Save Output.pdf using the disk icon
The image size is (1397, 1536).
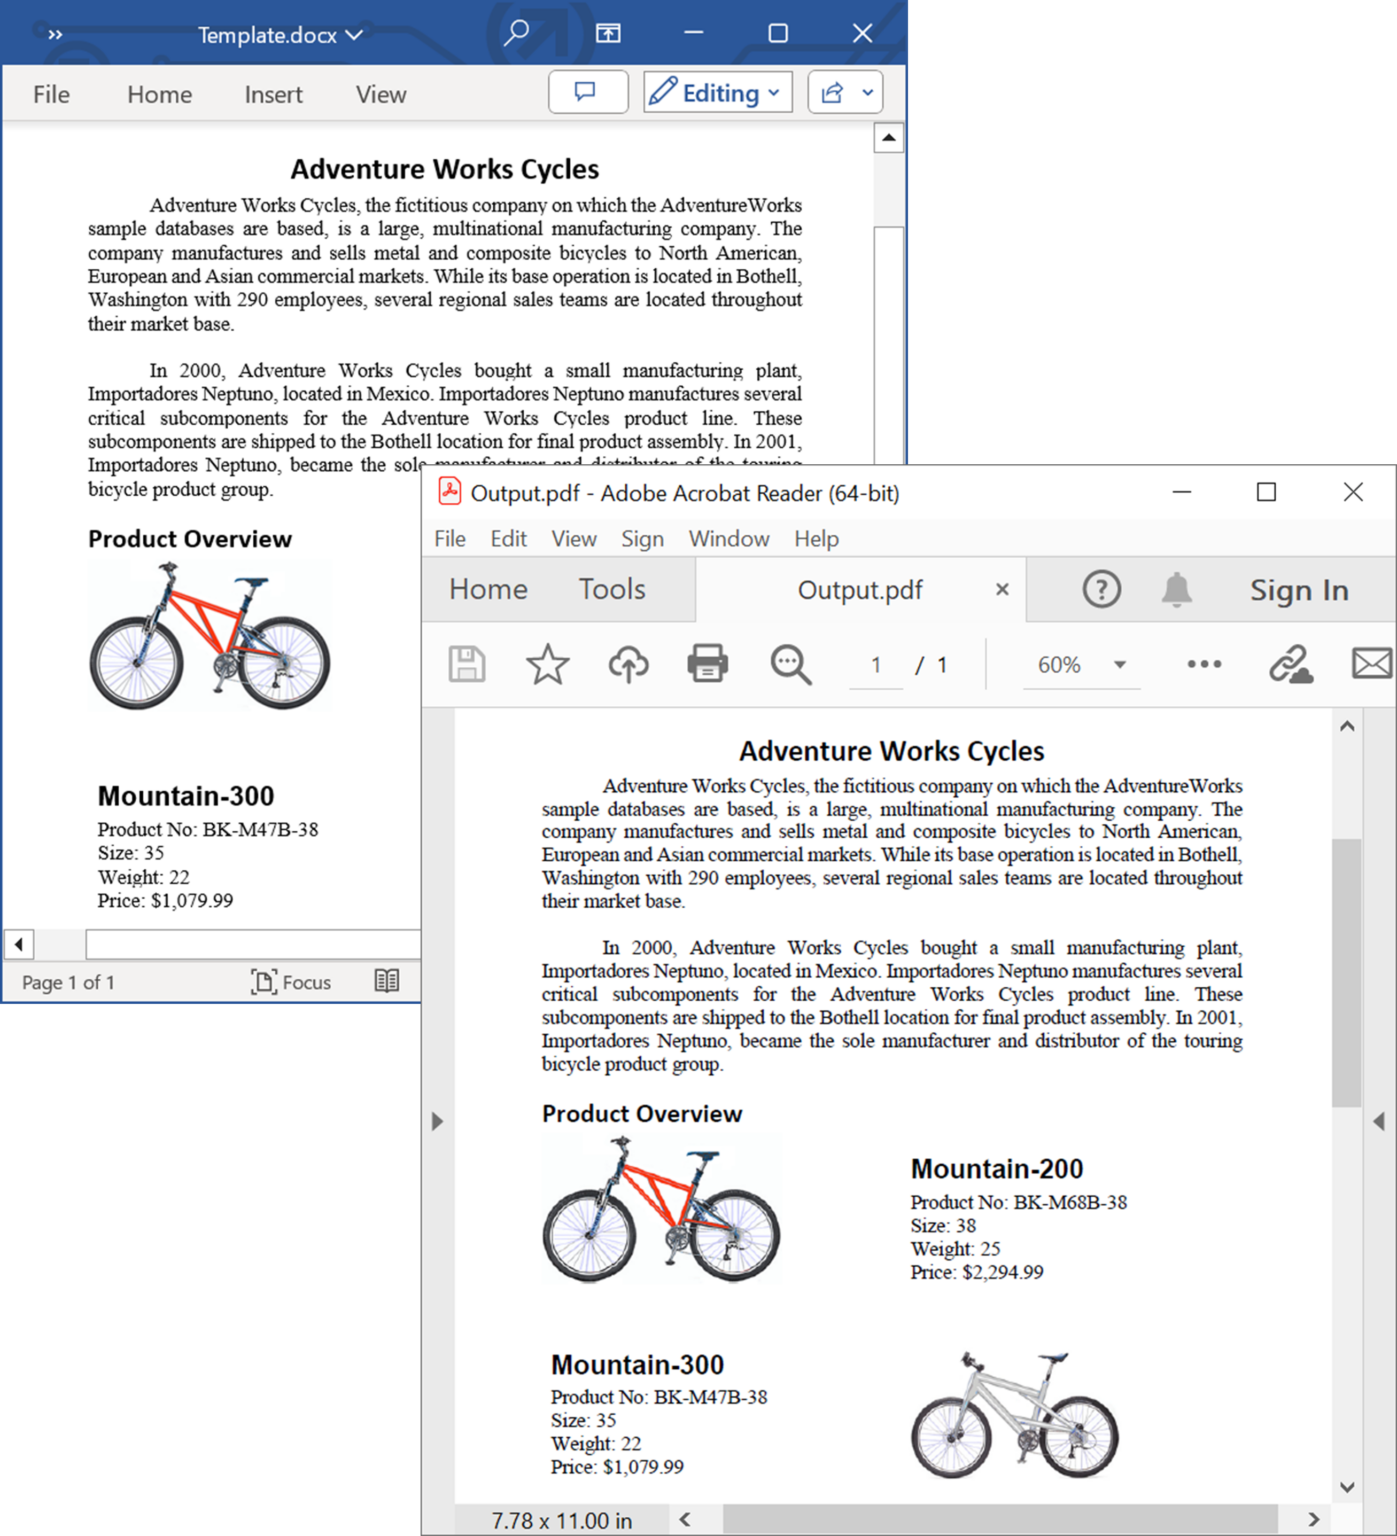[464, 663]
